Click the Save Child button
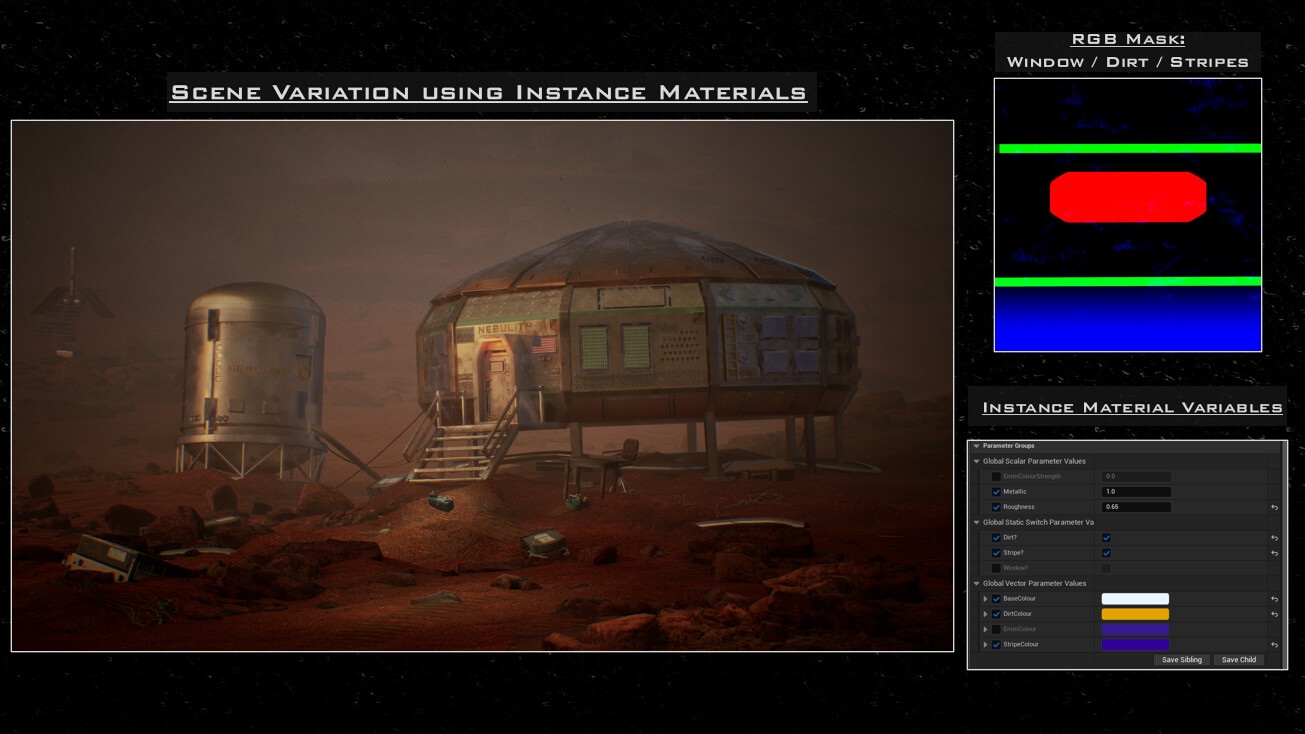 1239,660
